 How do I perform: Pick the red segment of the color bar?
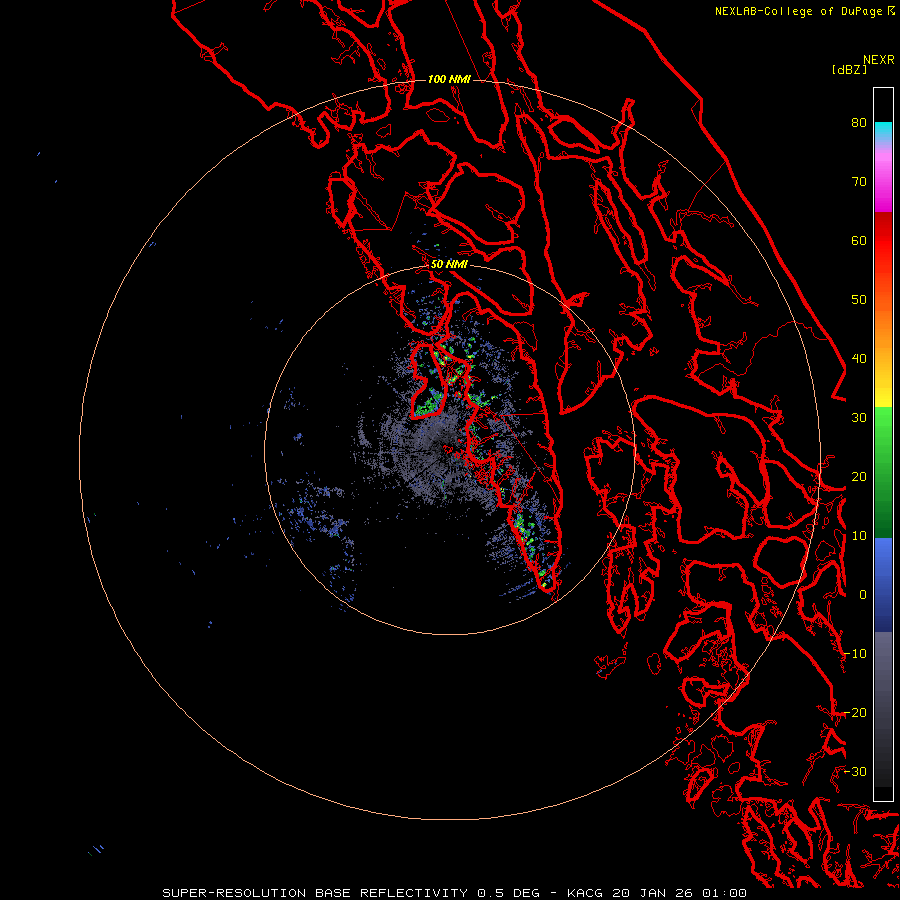pos(883,241)
